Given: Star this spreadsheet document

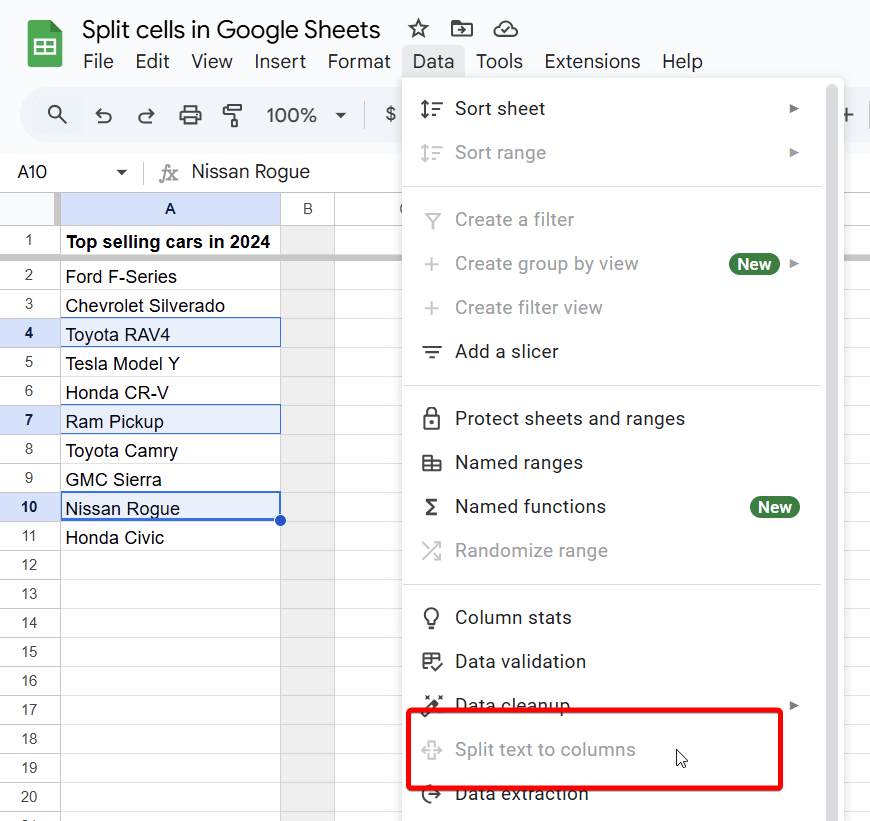Looking at the screenshot, I should pyautogui.click(x=418, y=28).
